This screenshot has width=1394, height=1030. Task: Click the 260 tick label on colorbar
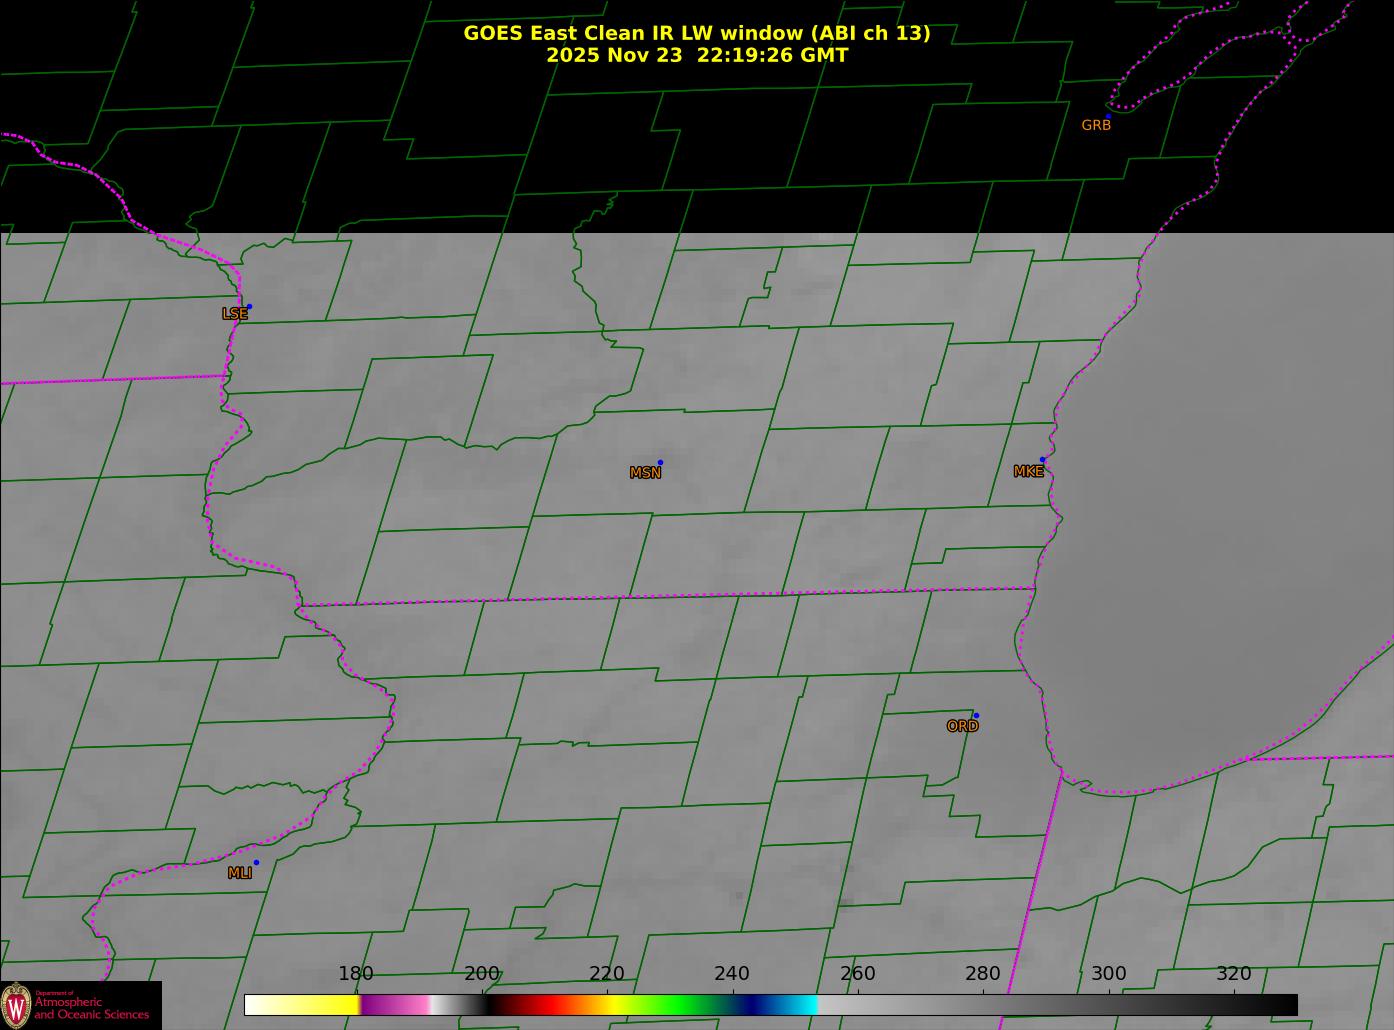(x=857, y=974)
